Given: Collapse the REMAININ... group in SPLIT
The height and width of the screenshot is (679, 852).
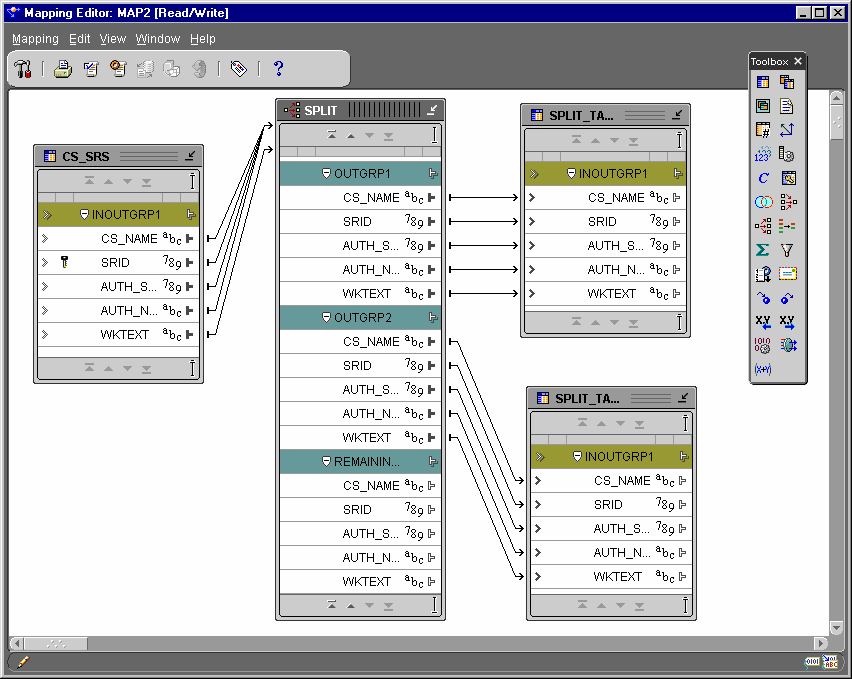Looking at the screenshot, I should [326, 462].
